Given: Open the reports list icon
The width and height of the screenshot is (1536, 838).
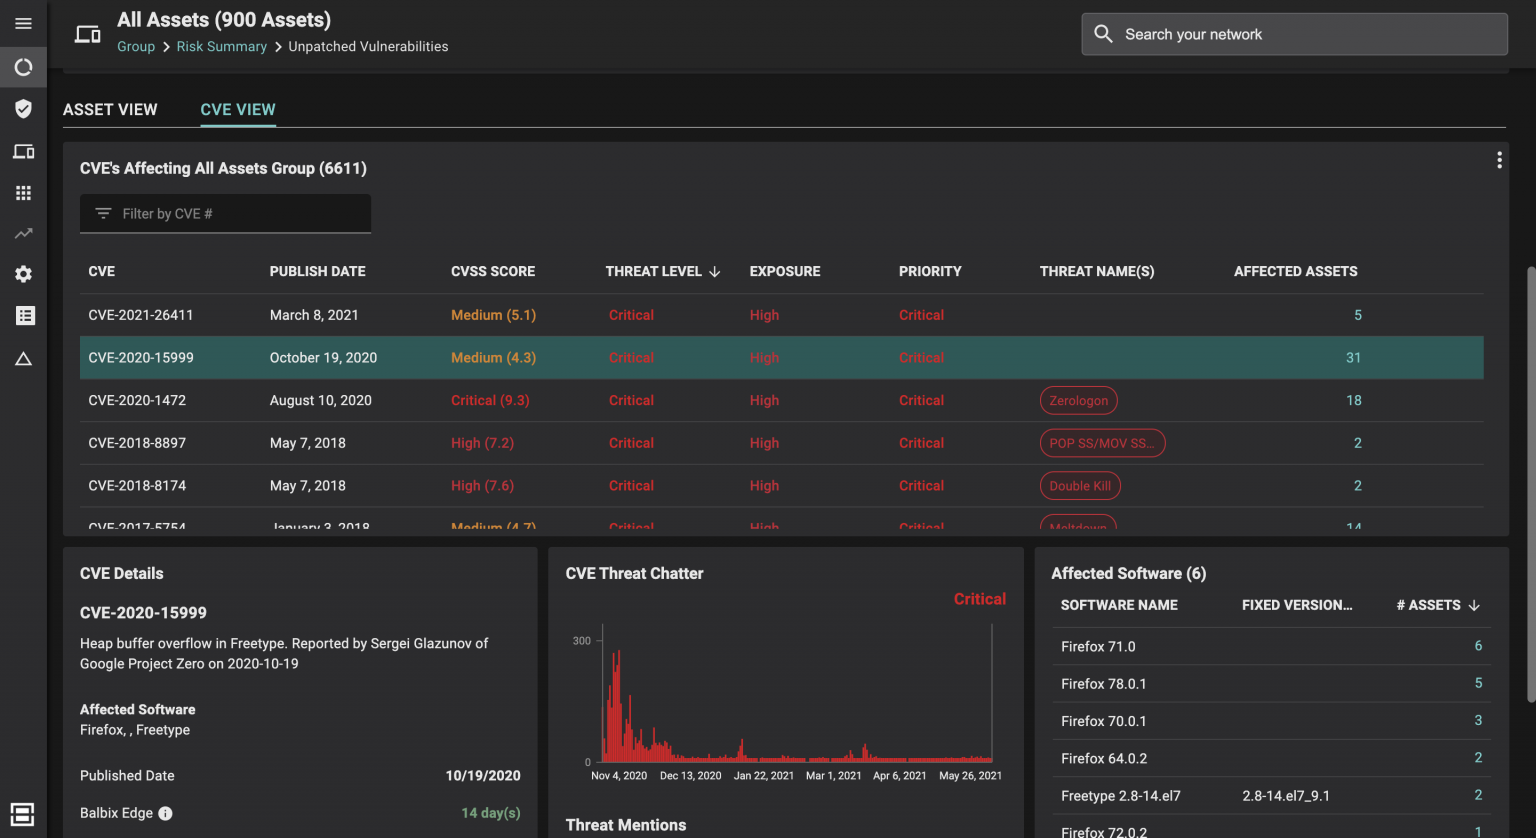Looking at the screenshot, I should [x=23, y=315].
